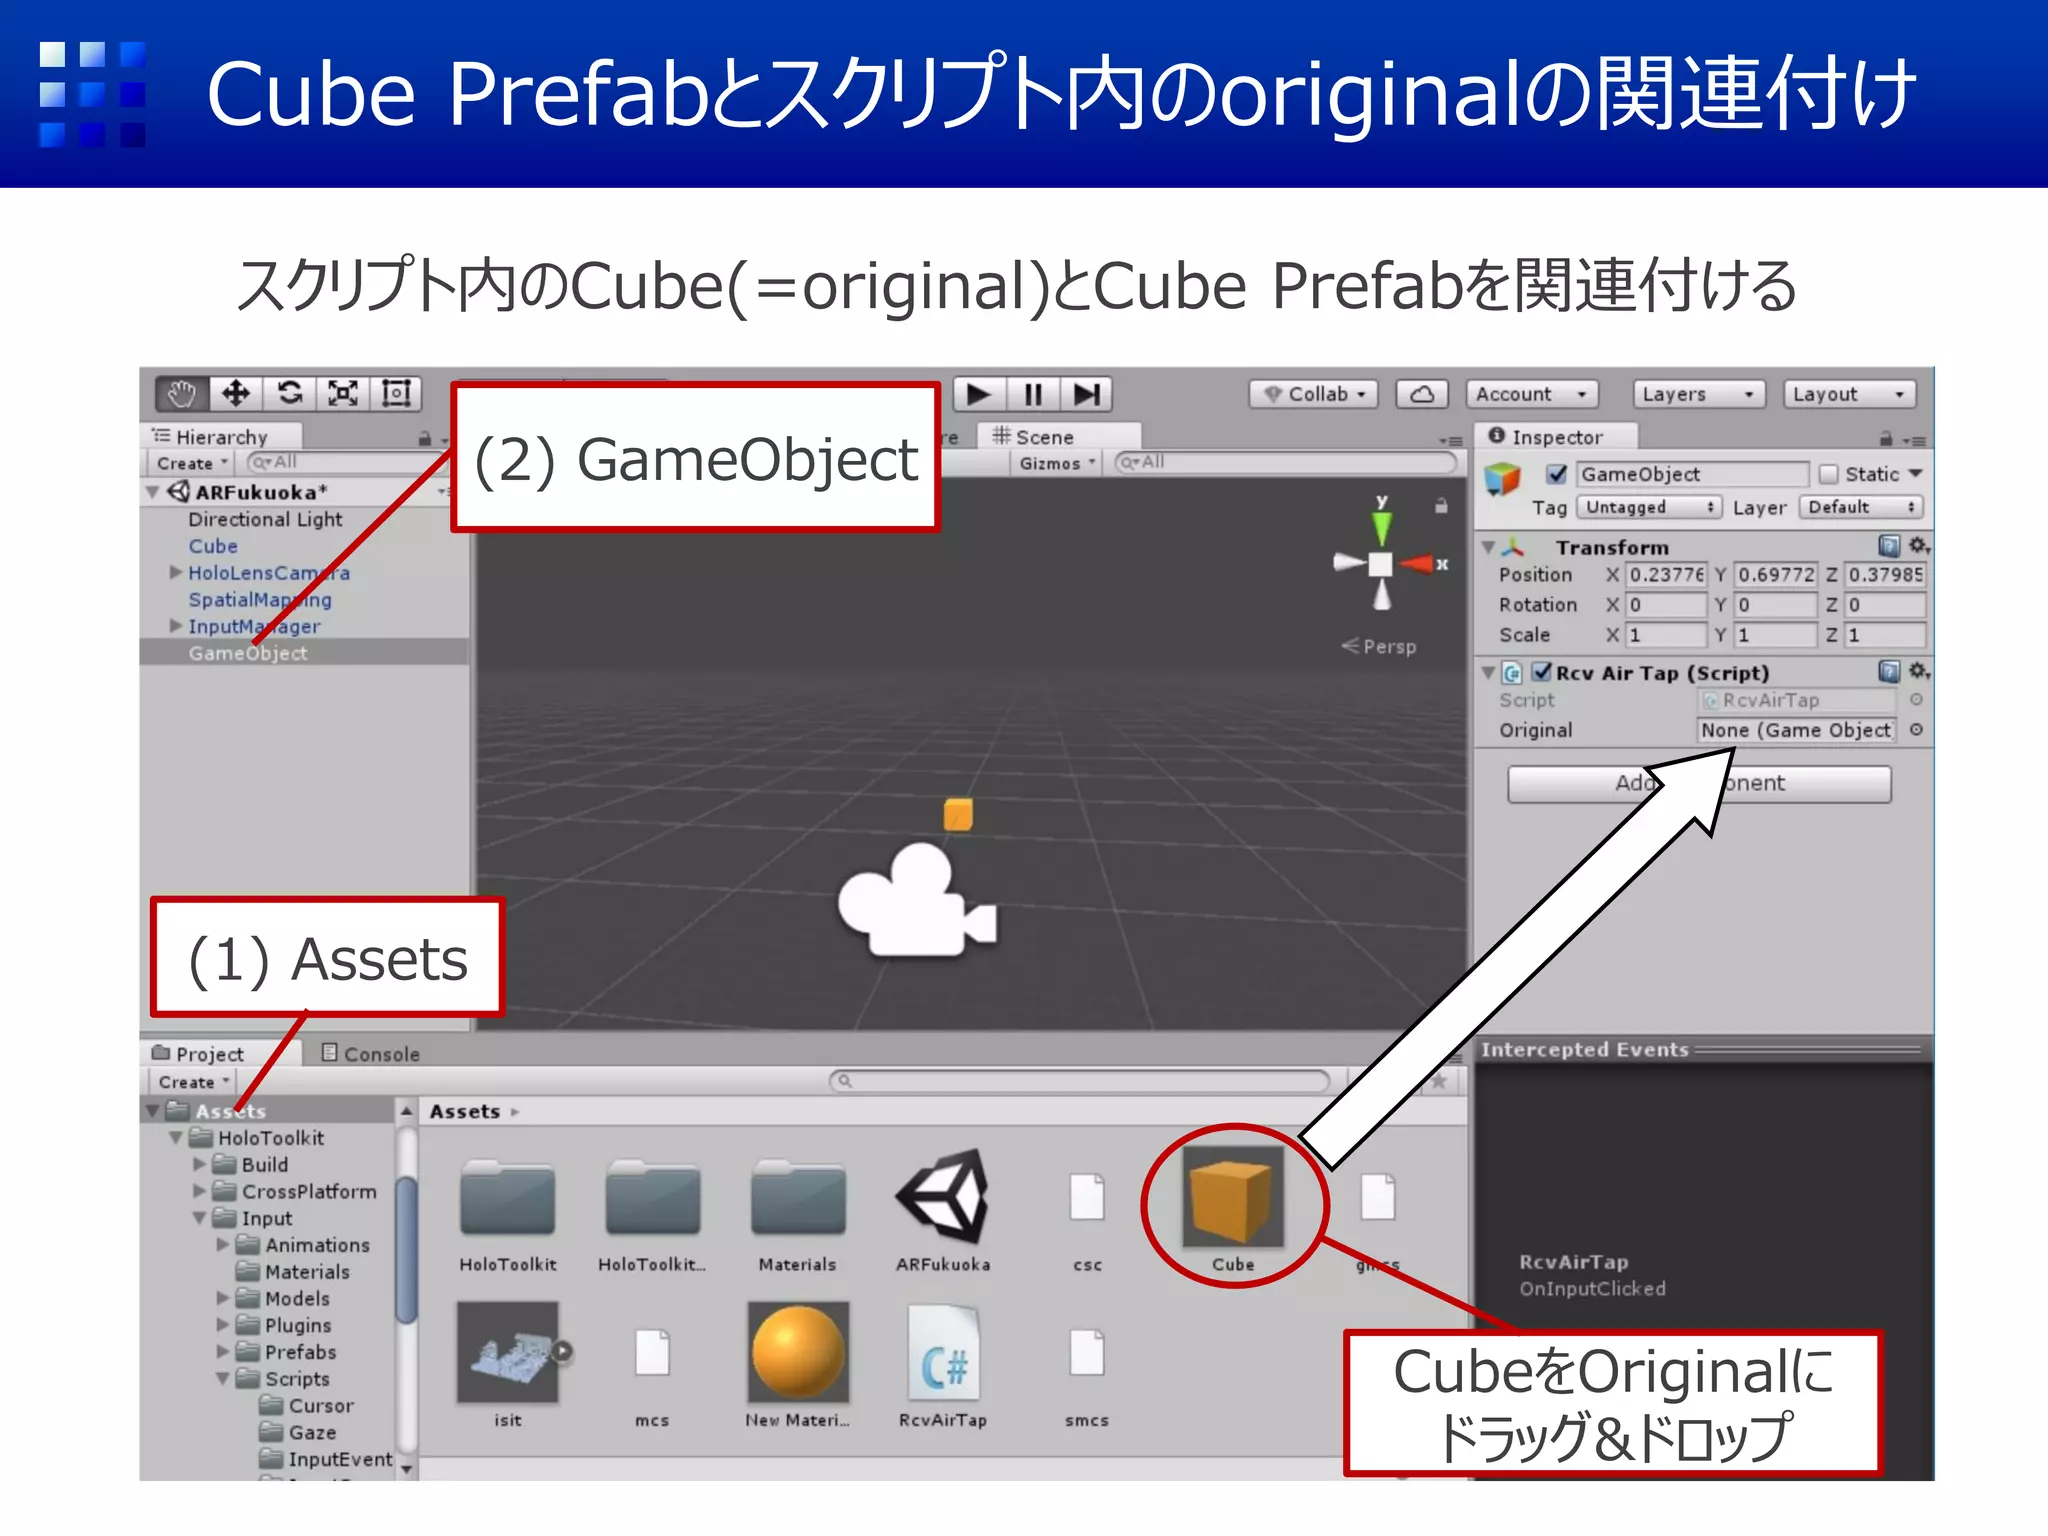Select GameObject in Hierarchy
This screenshot has height=1536, width=2048.
248,653
